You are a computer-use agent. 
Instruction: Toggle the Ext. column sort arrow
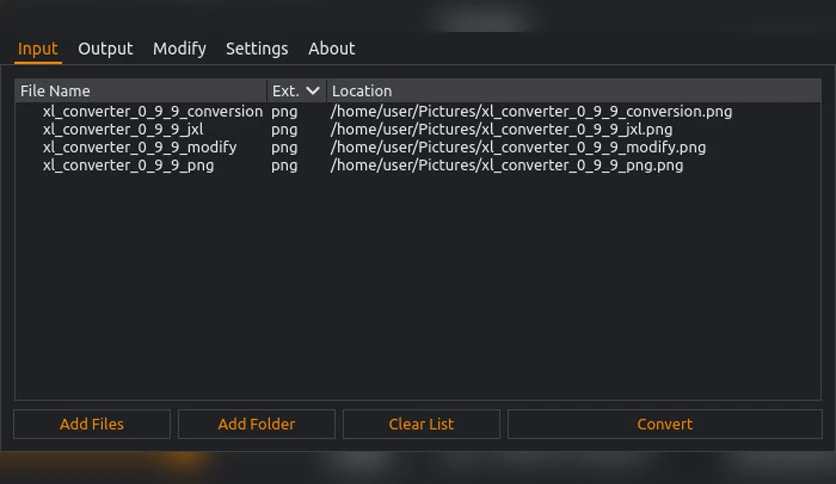click(x=313, y=91)
